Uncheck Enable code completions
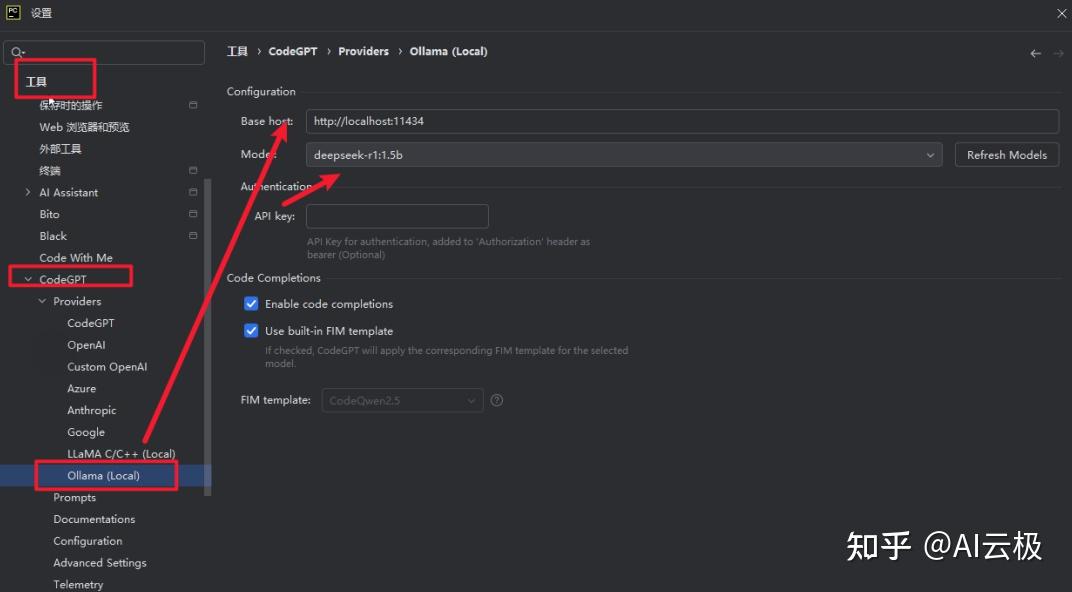 click(251, 303)
